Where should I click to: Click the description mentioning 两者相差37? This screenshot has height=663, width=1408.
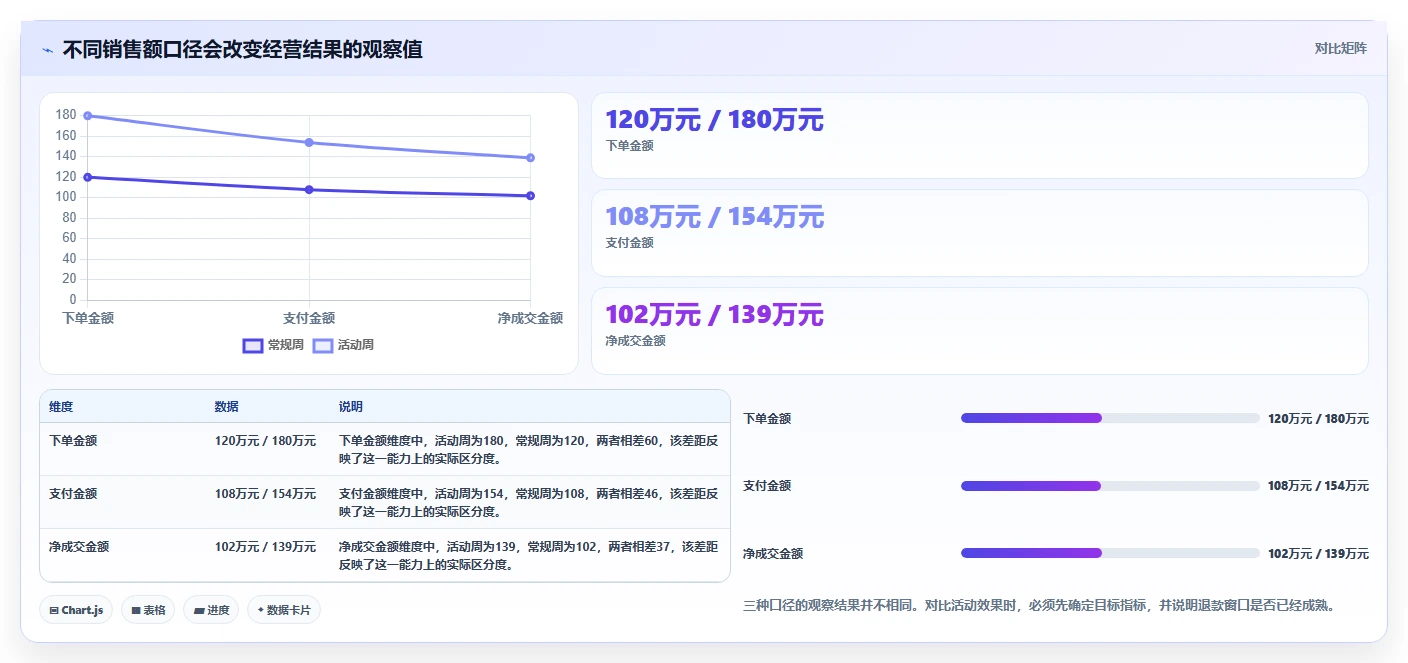(528, 556)
